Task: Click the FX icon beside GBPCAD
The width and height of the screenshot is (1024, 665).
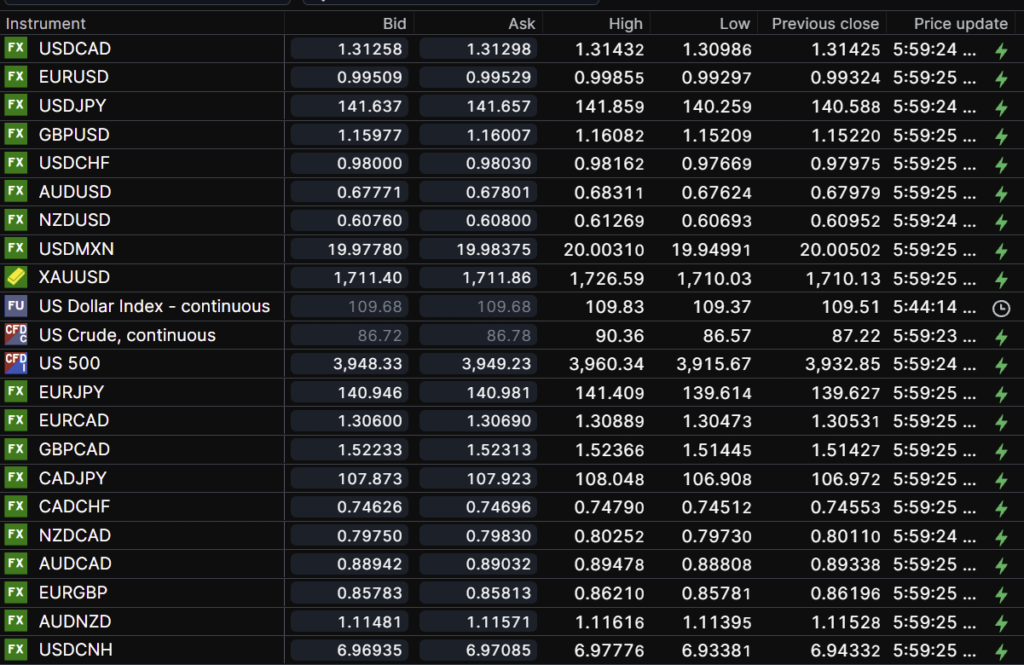Action: click(x=15, y=450)
